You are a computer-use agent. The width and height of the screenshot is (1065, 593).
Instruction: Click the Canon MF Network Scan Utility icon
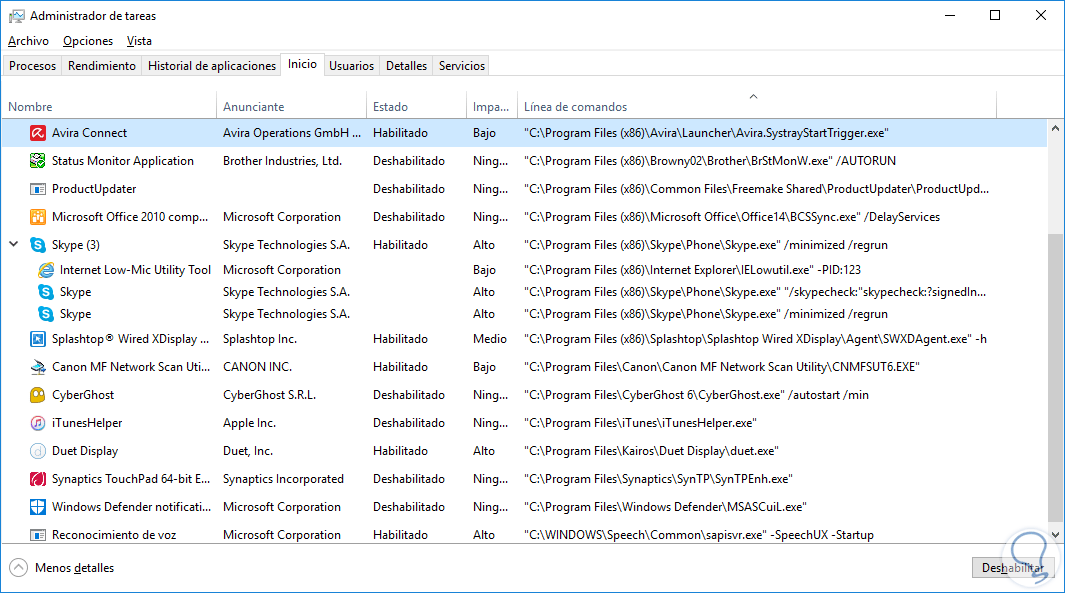click(x=38, y=367)
